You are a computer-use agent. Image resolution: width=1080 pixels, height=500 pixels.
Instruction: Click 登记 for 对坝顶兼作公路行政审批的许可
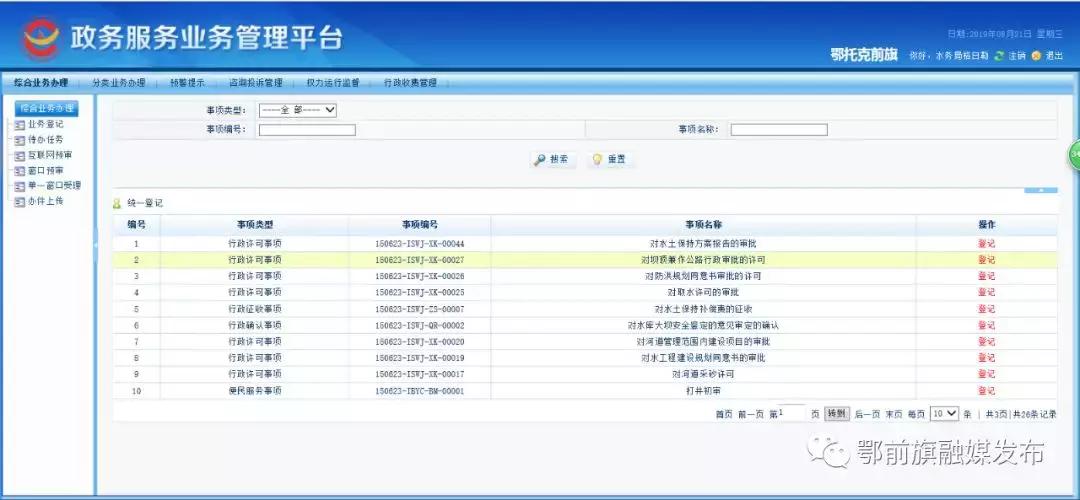(986, 260)
